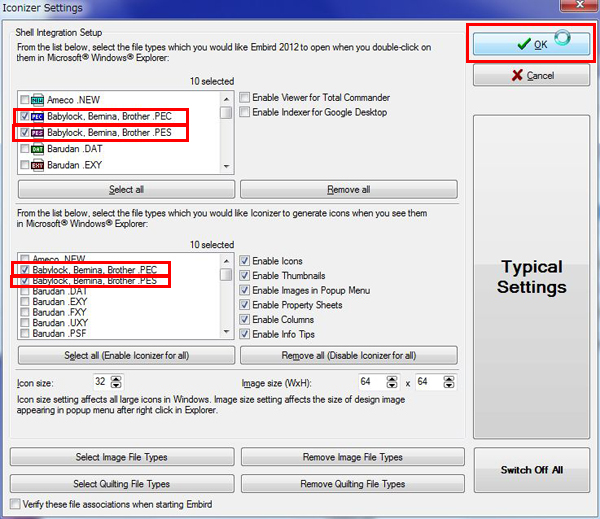This screenshot has height=519, width=600.
Task: Close the Iconizer Settings dialog
Action: pyautogui.click(x=579, y=5)
